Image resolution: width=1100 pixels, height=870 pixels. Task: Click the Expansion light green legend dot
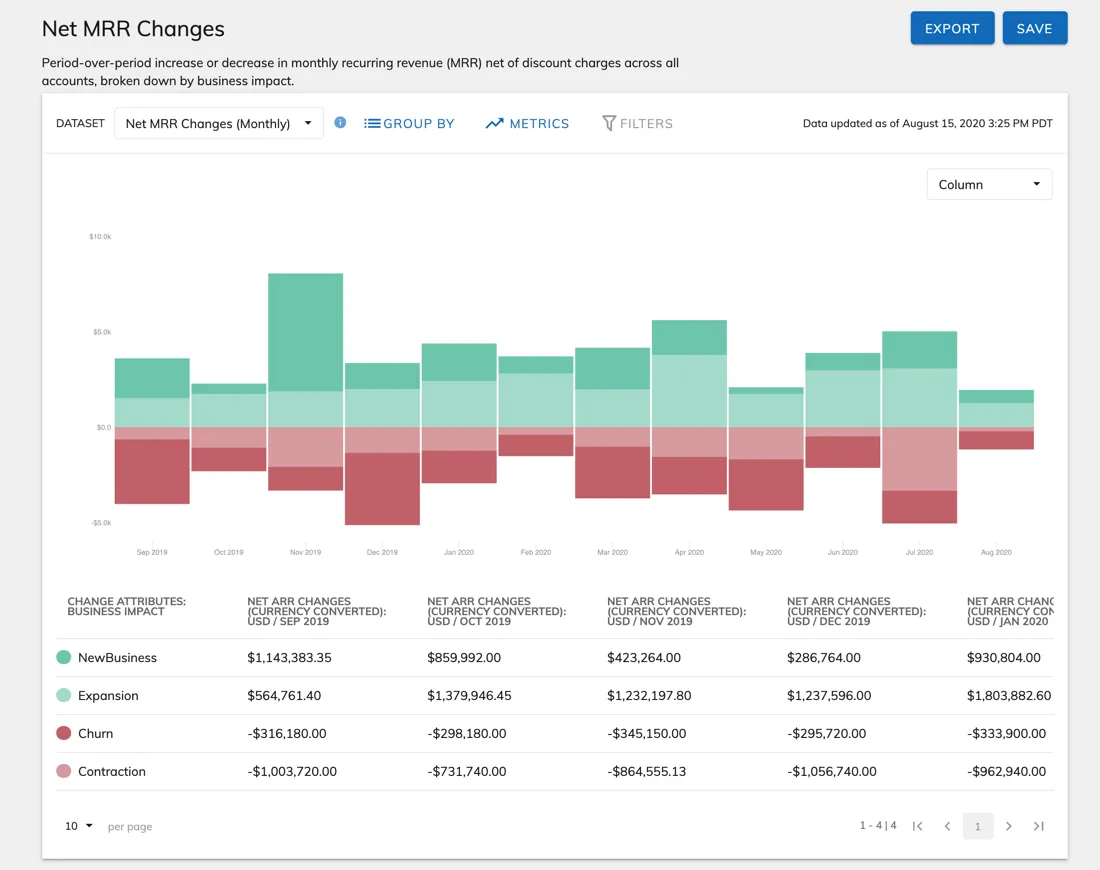64,695
